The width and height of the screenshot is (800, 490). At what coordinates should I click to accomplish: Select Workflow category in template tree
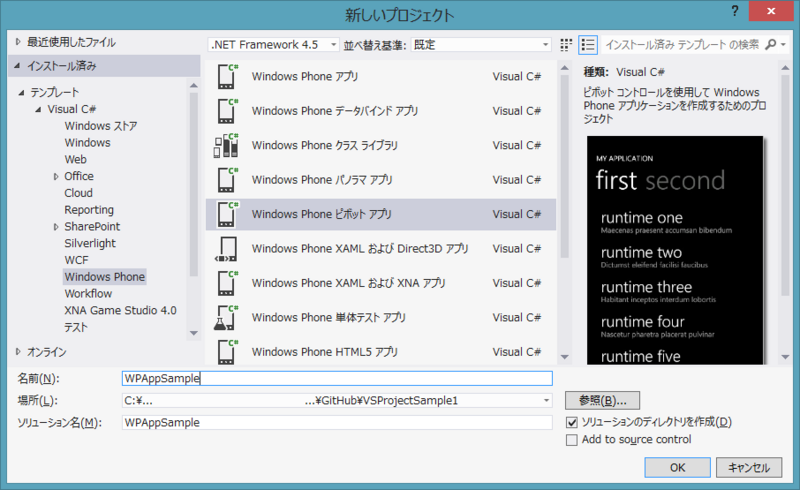88,293
